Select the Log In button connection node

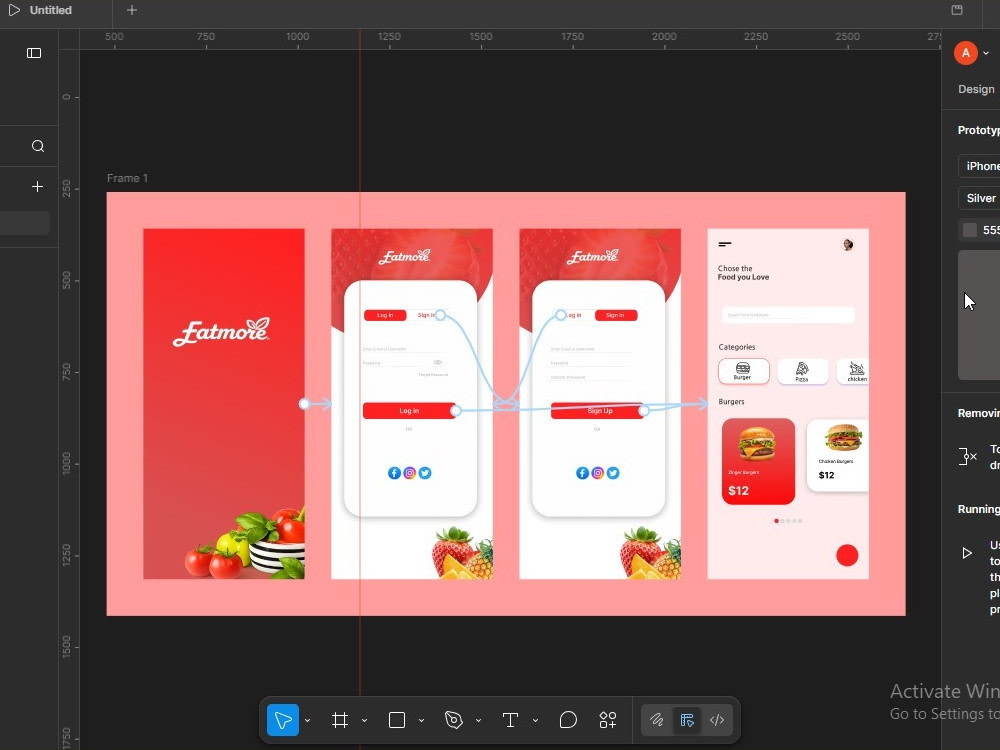[x=455, y=411]
